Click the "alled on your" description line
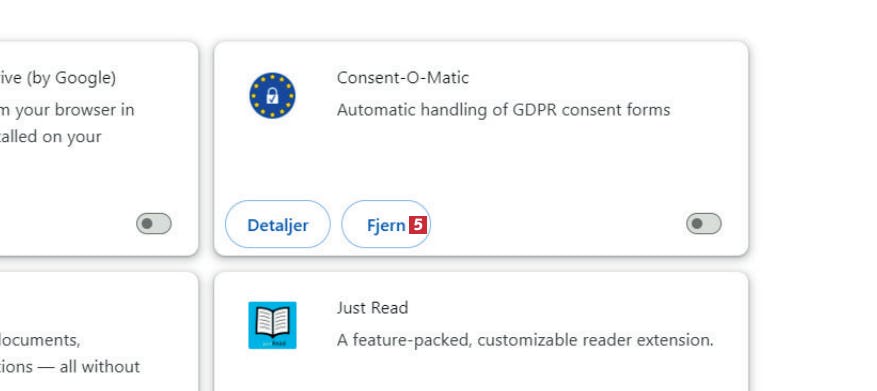 51,137
